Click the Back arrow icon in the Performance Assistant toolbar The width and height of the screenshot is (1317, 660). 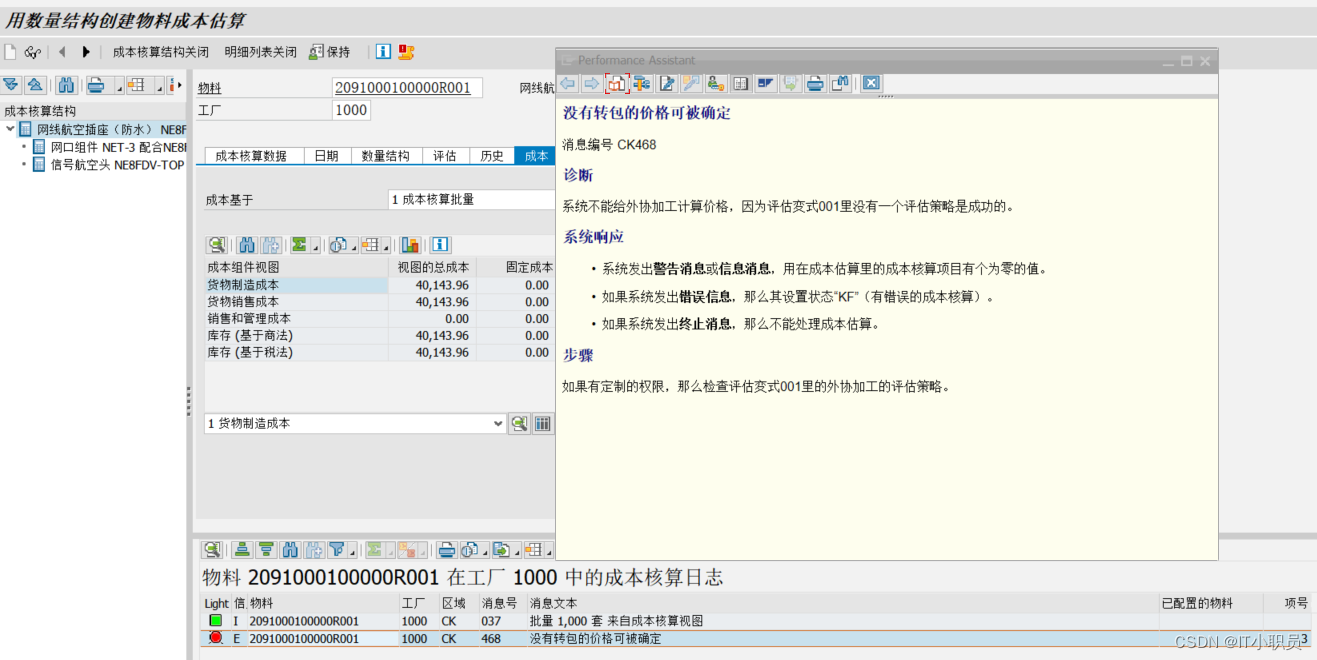[x=566, y=83]
